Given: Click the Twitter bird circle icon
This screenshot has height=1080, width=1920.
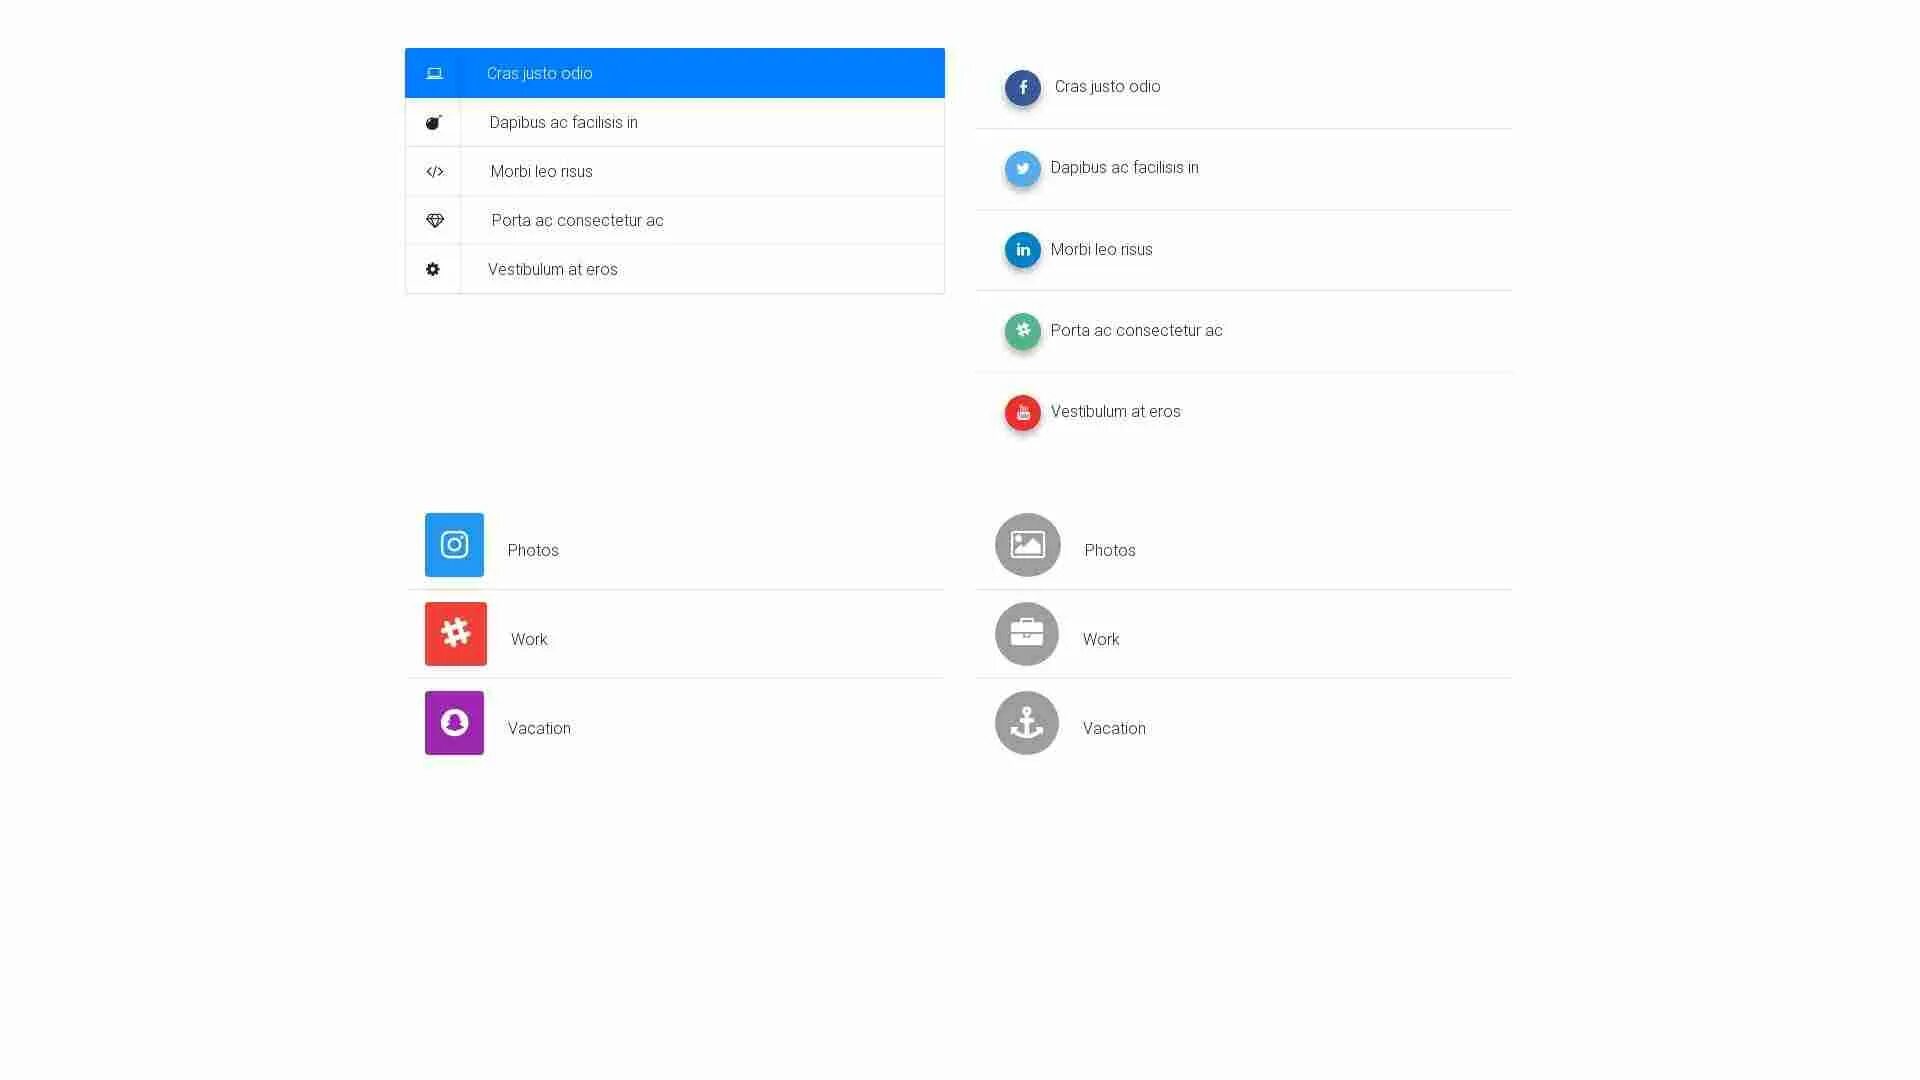Looking at the screenshot, I should pyautogui.click(x=1022, y=169).
